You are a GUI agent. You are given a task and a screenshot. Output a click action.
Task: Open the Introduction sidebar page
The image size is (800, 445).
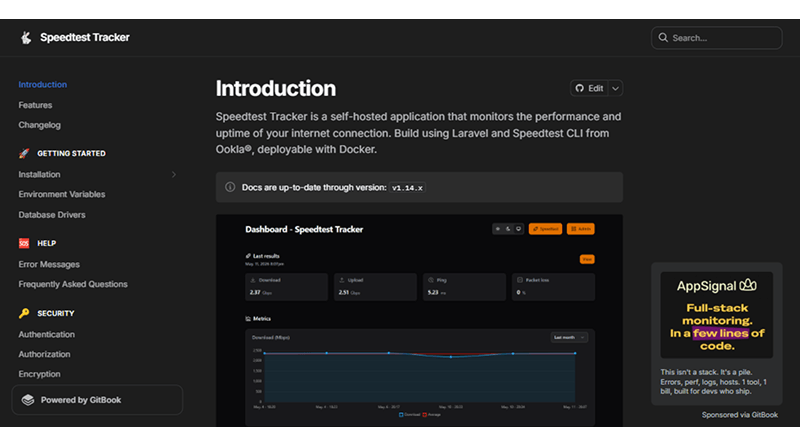click(x=42, y=85)
